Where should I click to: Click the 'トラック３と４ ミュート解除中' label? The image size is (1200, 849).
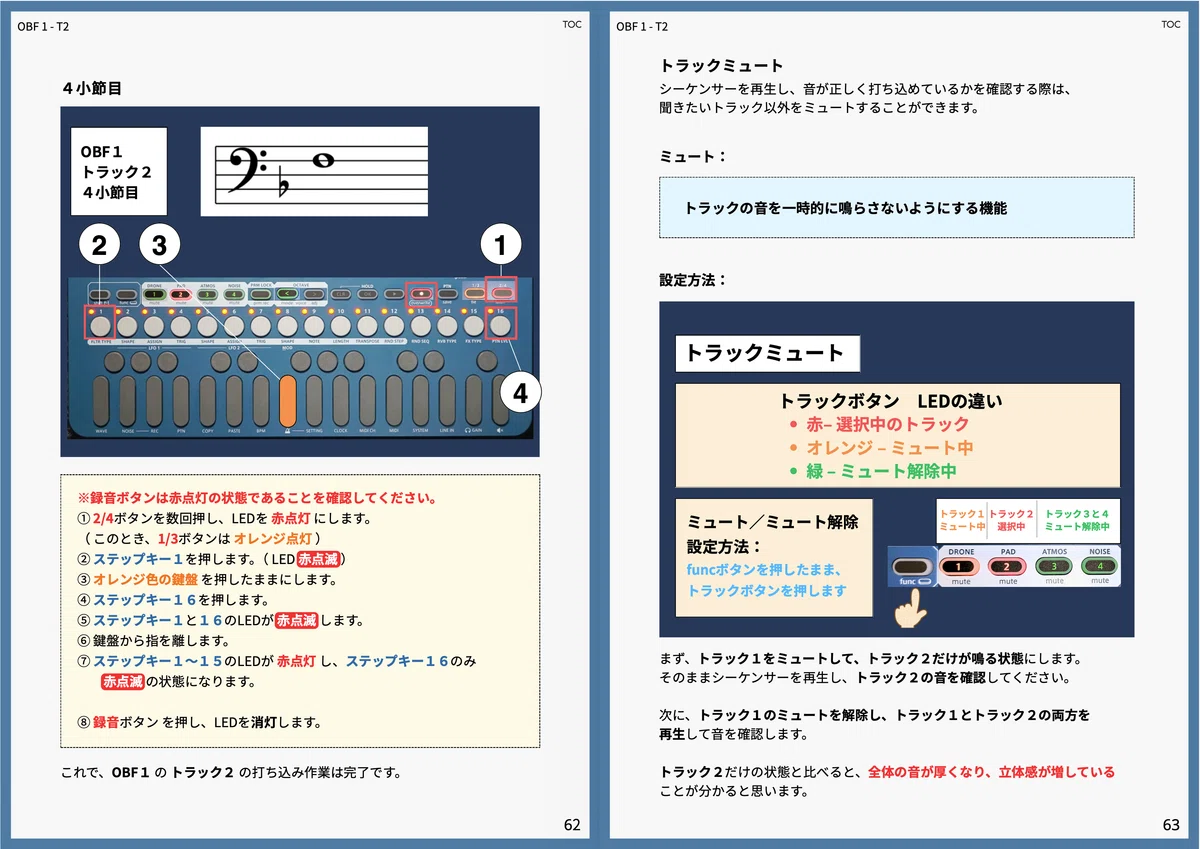pos(1077,520)
